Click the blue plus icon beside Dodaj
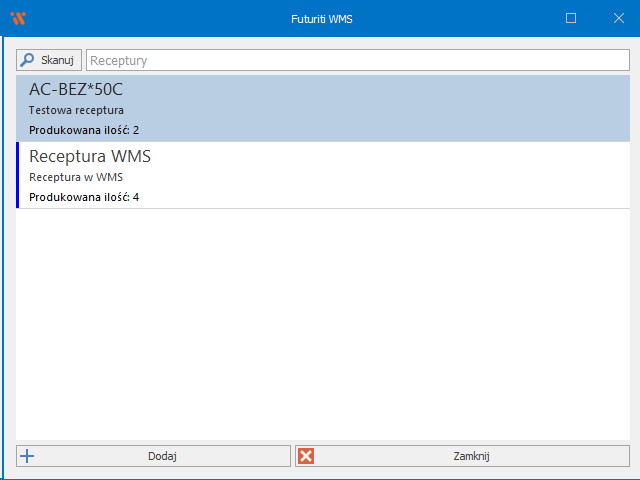Screen dimensions: 640x480 [x=28, y=456]
